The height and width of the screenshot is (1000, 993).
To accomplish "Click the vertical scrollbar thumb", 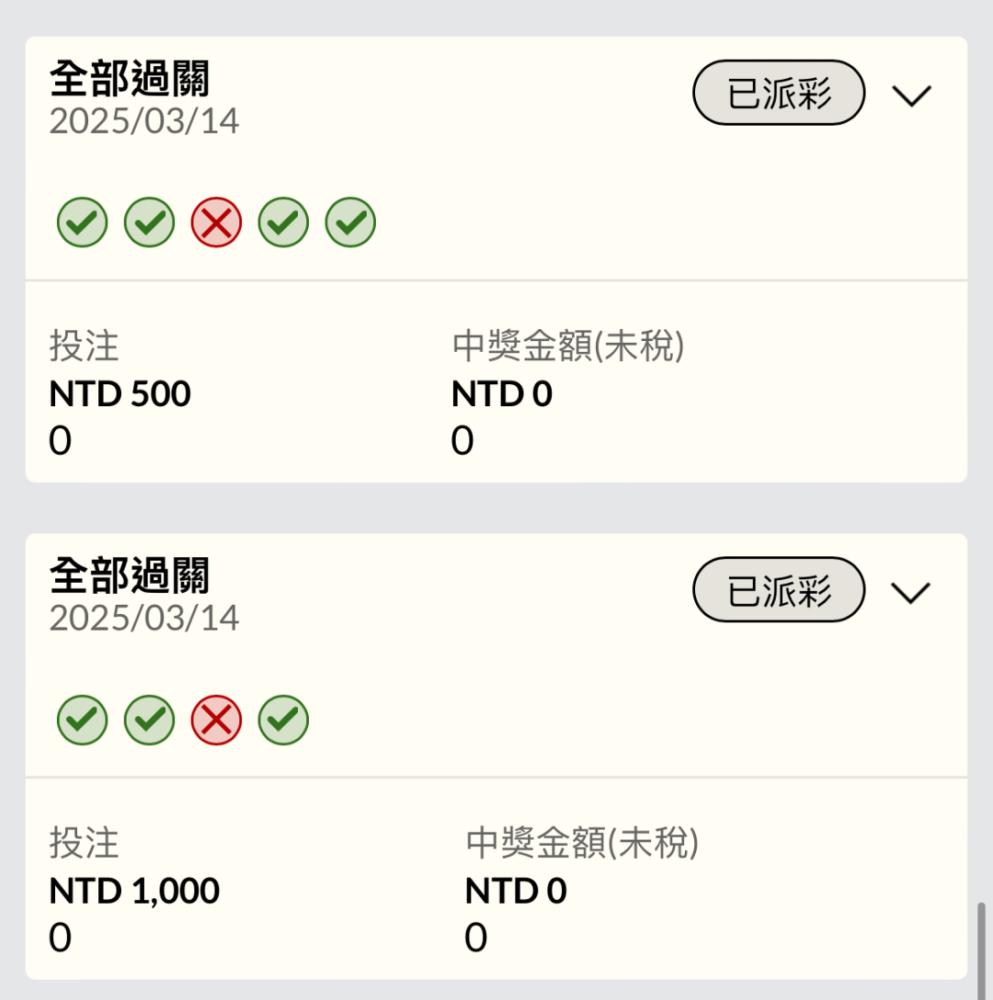I will pos(982,950).
